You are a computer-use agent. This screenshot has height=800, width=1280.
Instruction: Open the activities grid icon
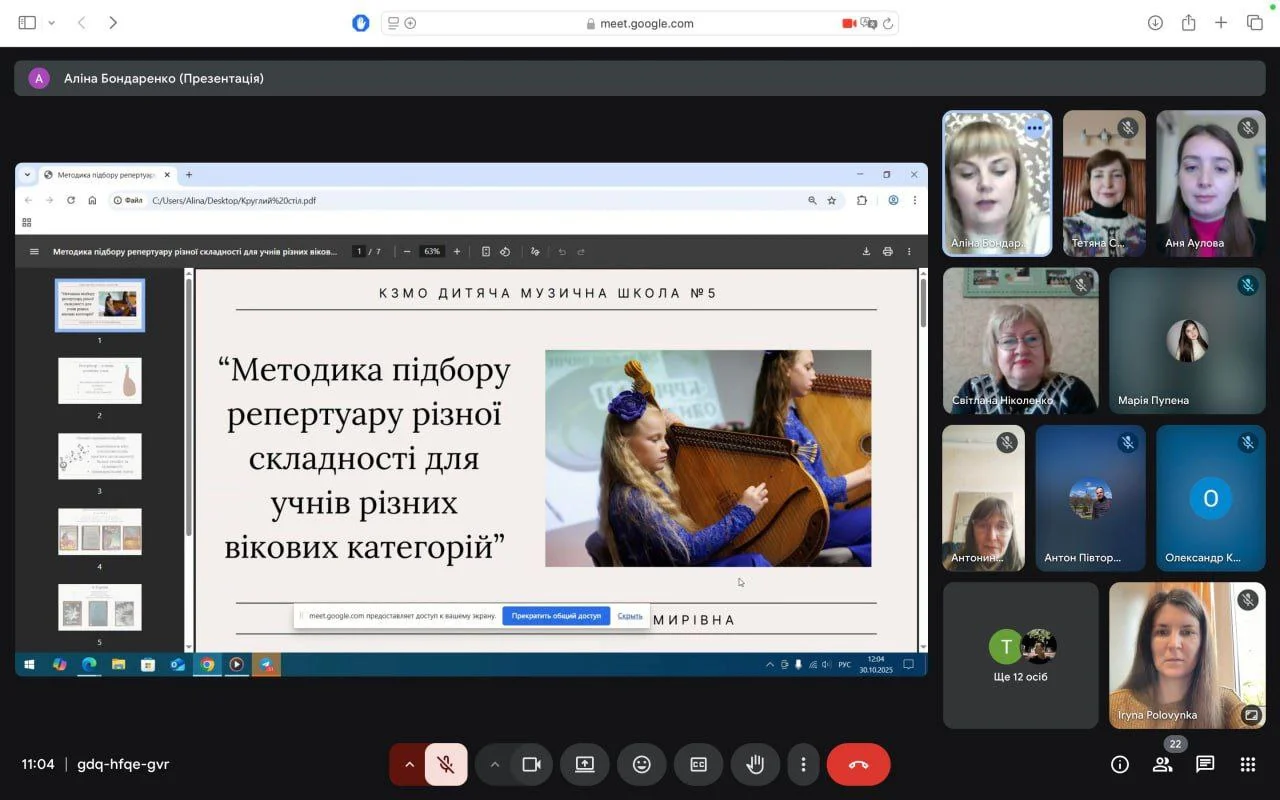click(x=1247, y=764)
